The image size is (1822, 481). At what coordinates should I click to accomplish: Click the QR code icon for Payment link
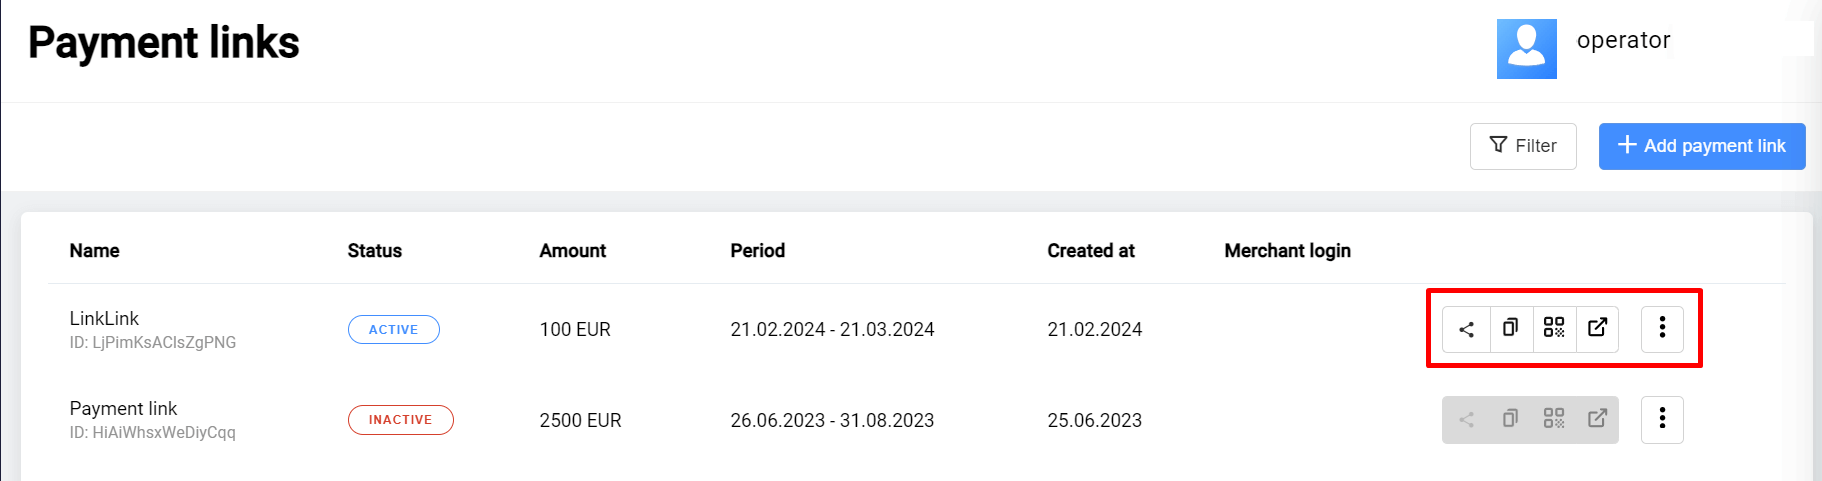(x=1554, y=419)
